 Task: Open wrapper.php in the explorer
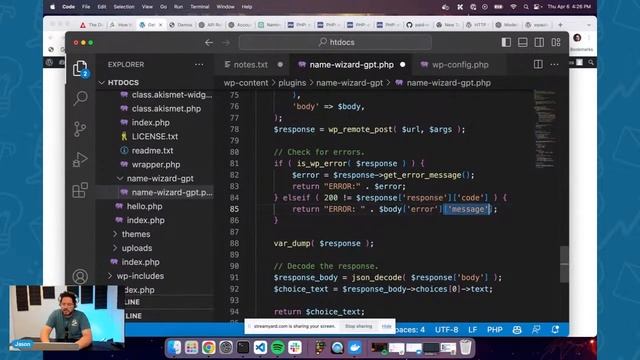coord(155,164)
